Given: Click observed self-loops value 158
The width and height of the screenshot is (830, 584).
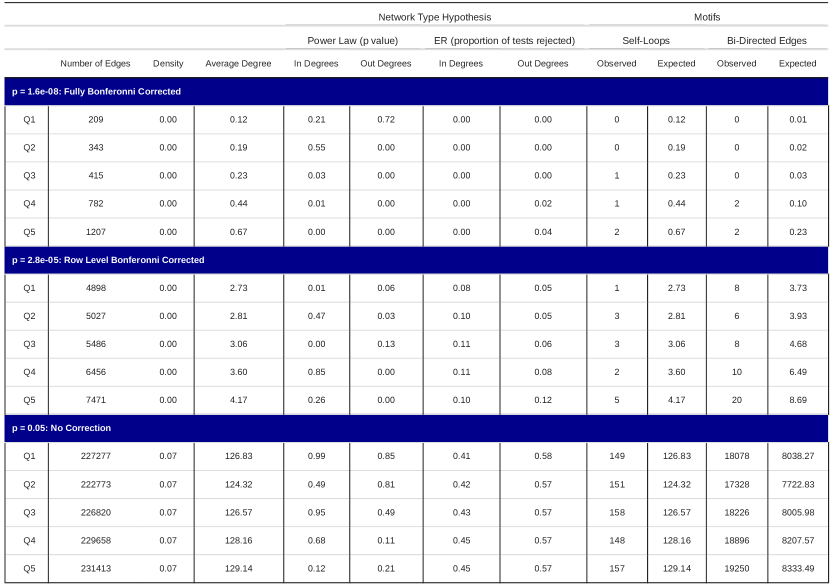Looking at the screenshot, I should point(617,513).
